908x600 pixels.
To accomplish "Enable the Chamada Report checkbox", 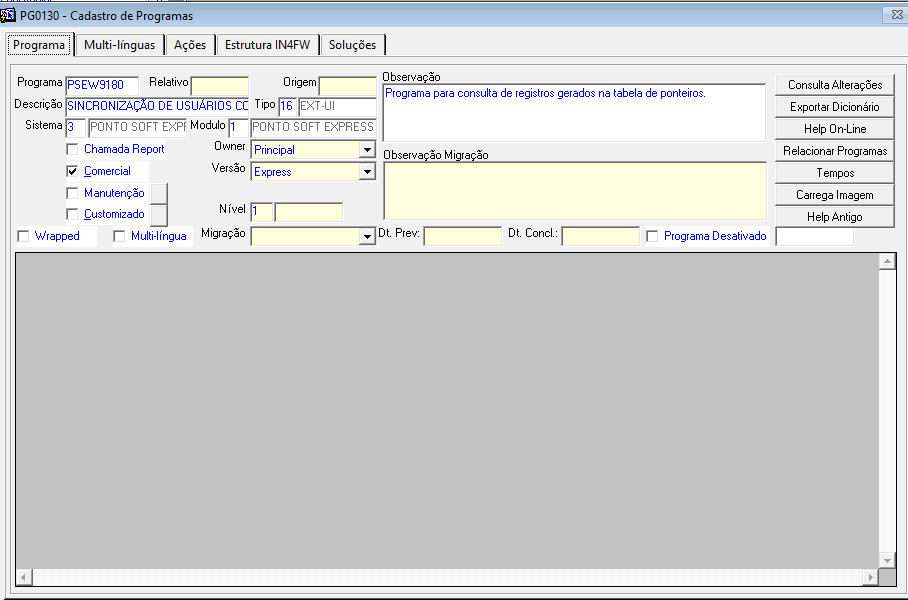I will [x=72, y=149].
